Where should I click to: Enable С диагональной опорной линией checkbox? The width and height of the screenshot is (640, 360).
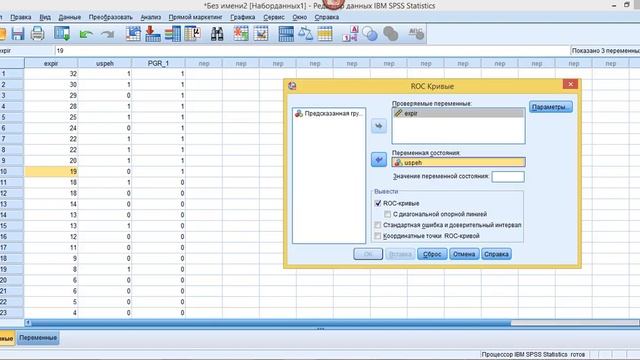pos(388,214)
